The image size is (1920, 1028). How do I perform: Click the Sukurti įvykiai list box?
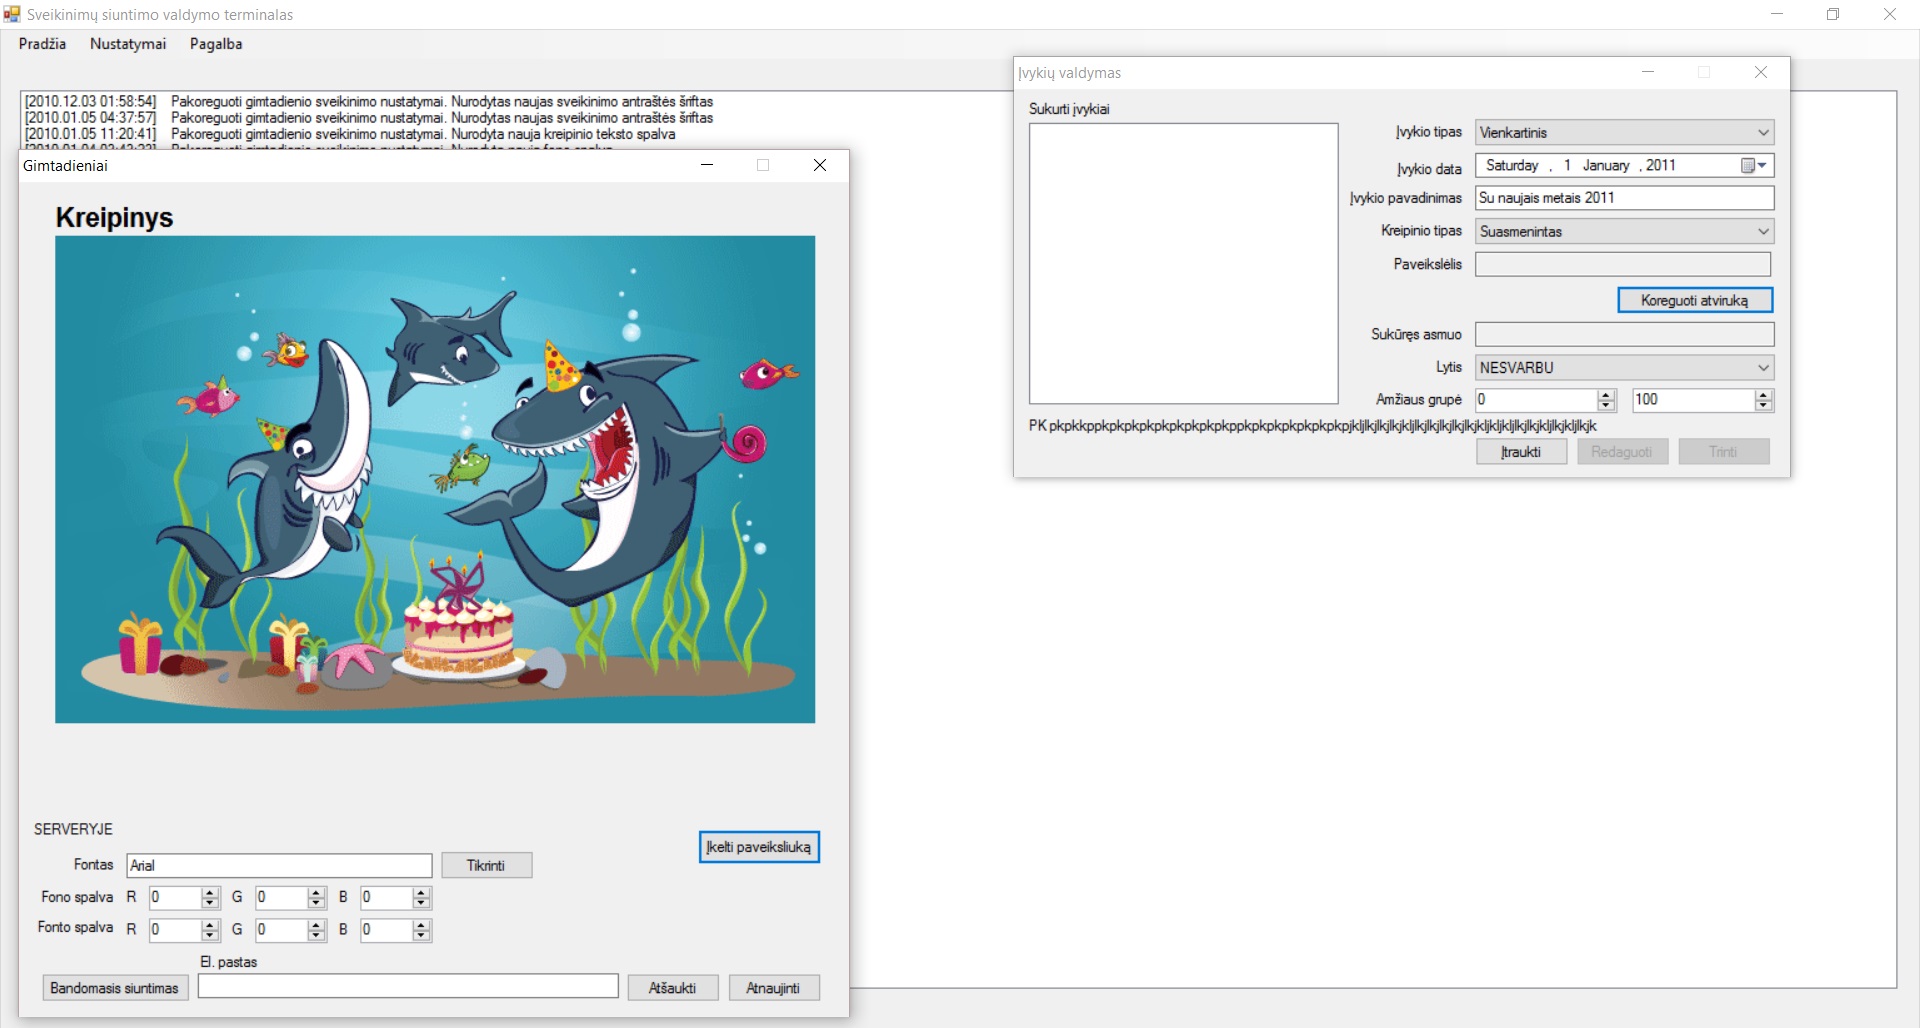(x=1183, y=263)
